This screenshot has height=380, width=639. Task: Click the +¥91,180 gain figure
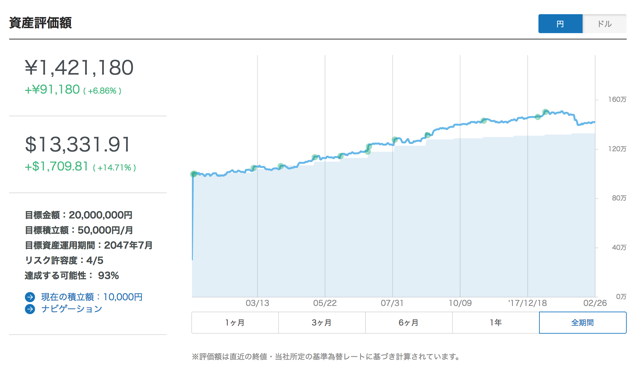(x=52, y=90)
